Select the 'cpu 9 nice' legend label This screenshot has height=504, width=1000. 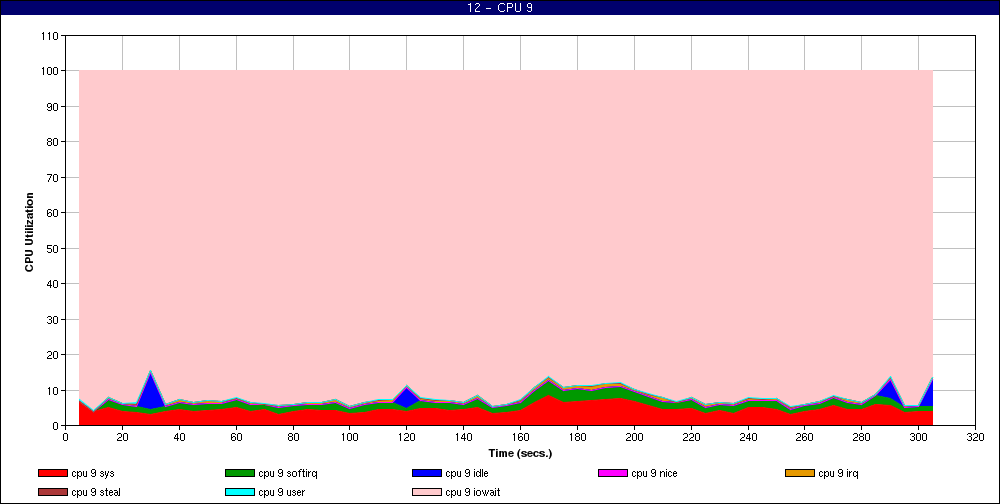pos(654,473)
